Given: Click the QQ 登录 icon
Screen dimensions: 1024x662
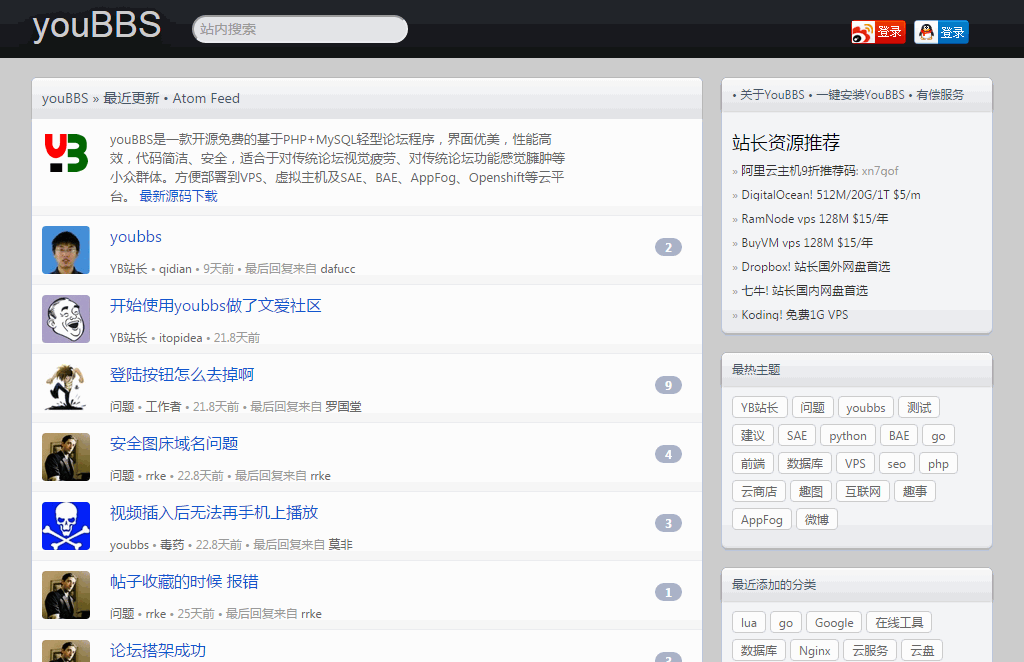Looking at the screenshot, I should tap(940, 31).
